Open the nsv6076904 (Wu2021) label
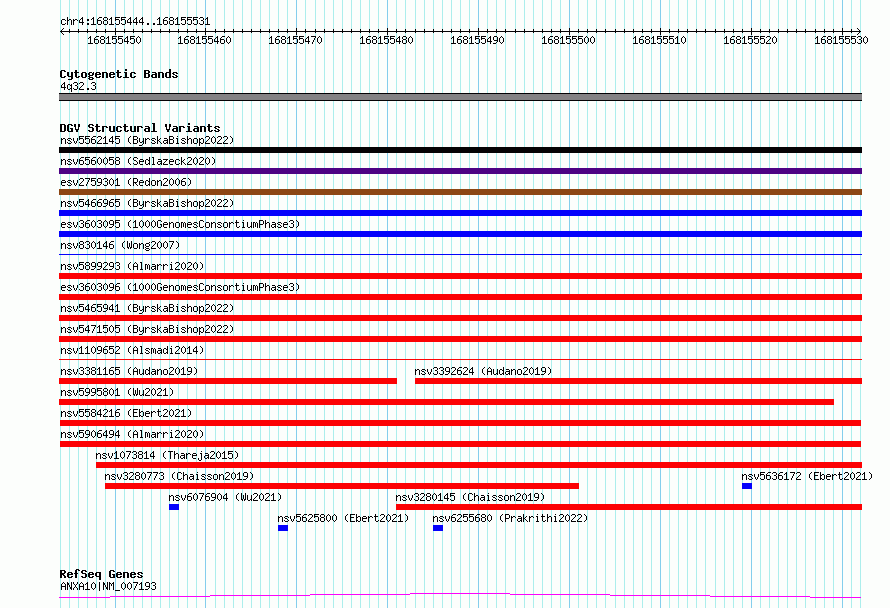 [225, 497]
